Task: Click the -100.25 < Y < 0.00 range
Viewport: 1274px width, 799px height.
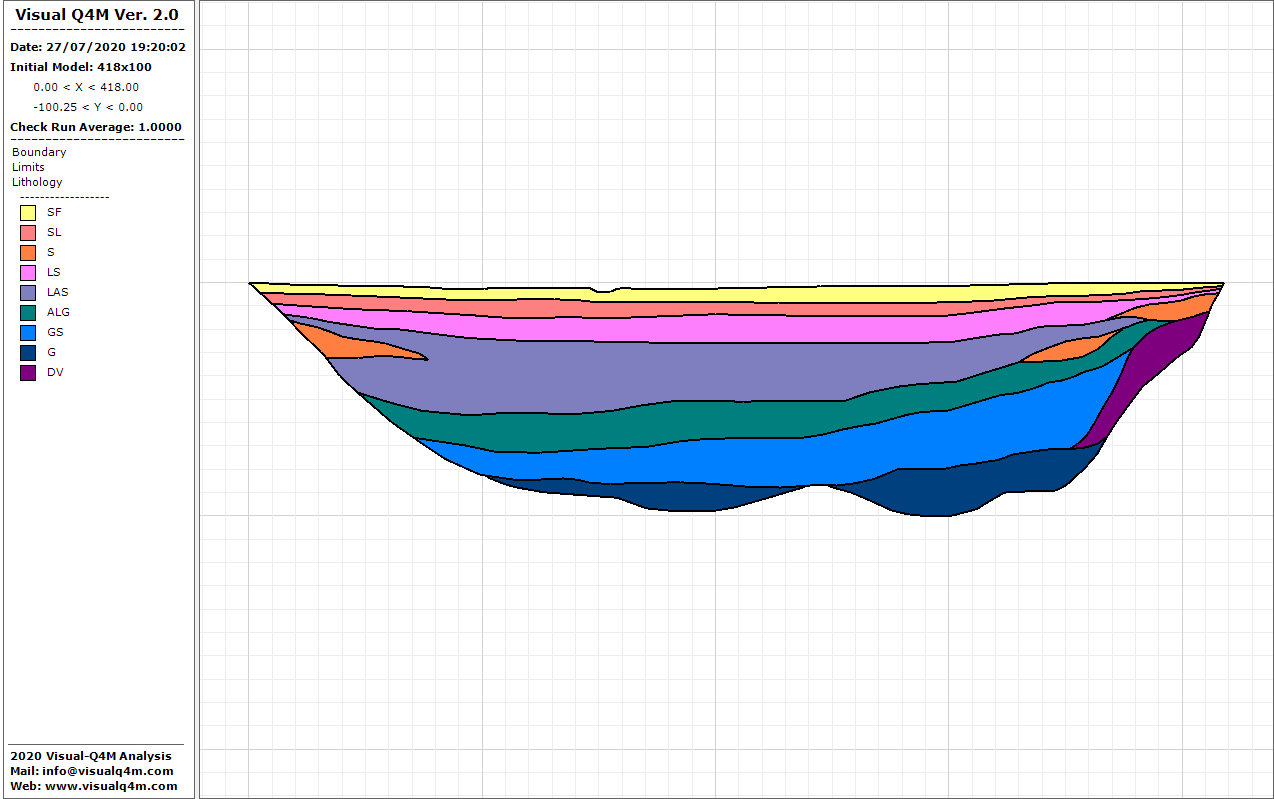Action: 88,107
